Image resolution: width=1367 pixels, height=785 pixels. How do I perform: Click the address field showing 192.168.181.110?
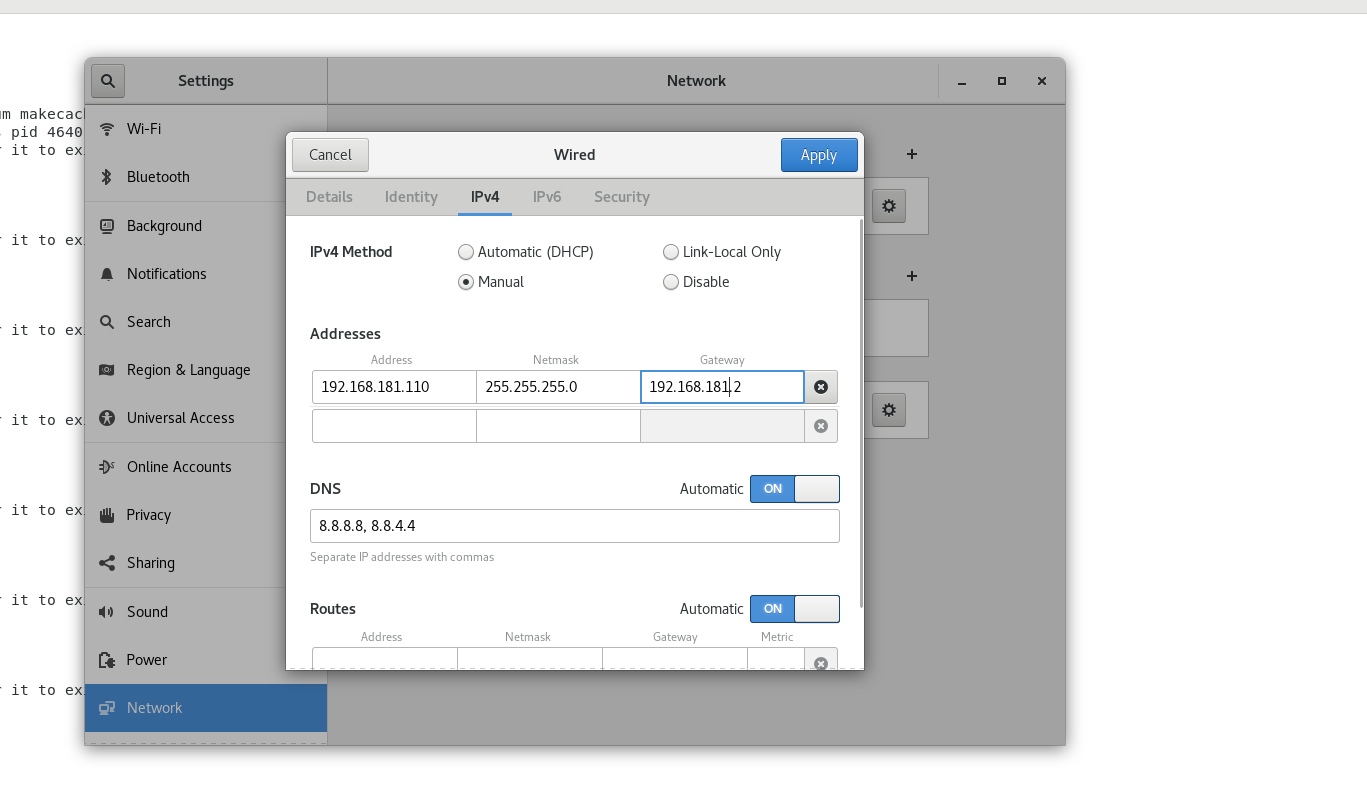point(394,387)
